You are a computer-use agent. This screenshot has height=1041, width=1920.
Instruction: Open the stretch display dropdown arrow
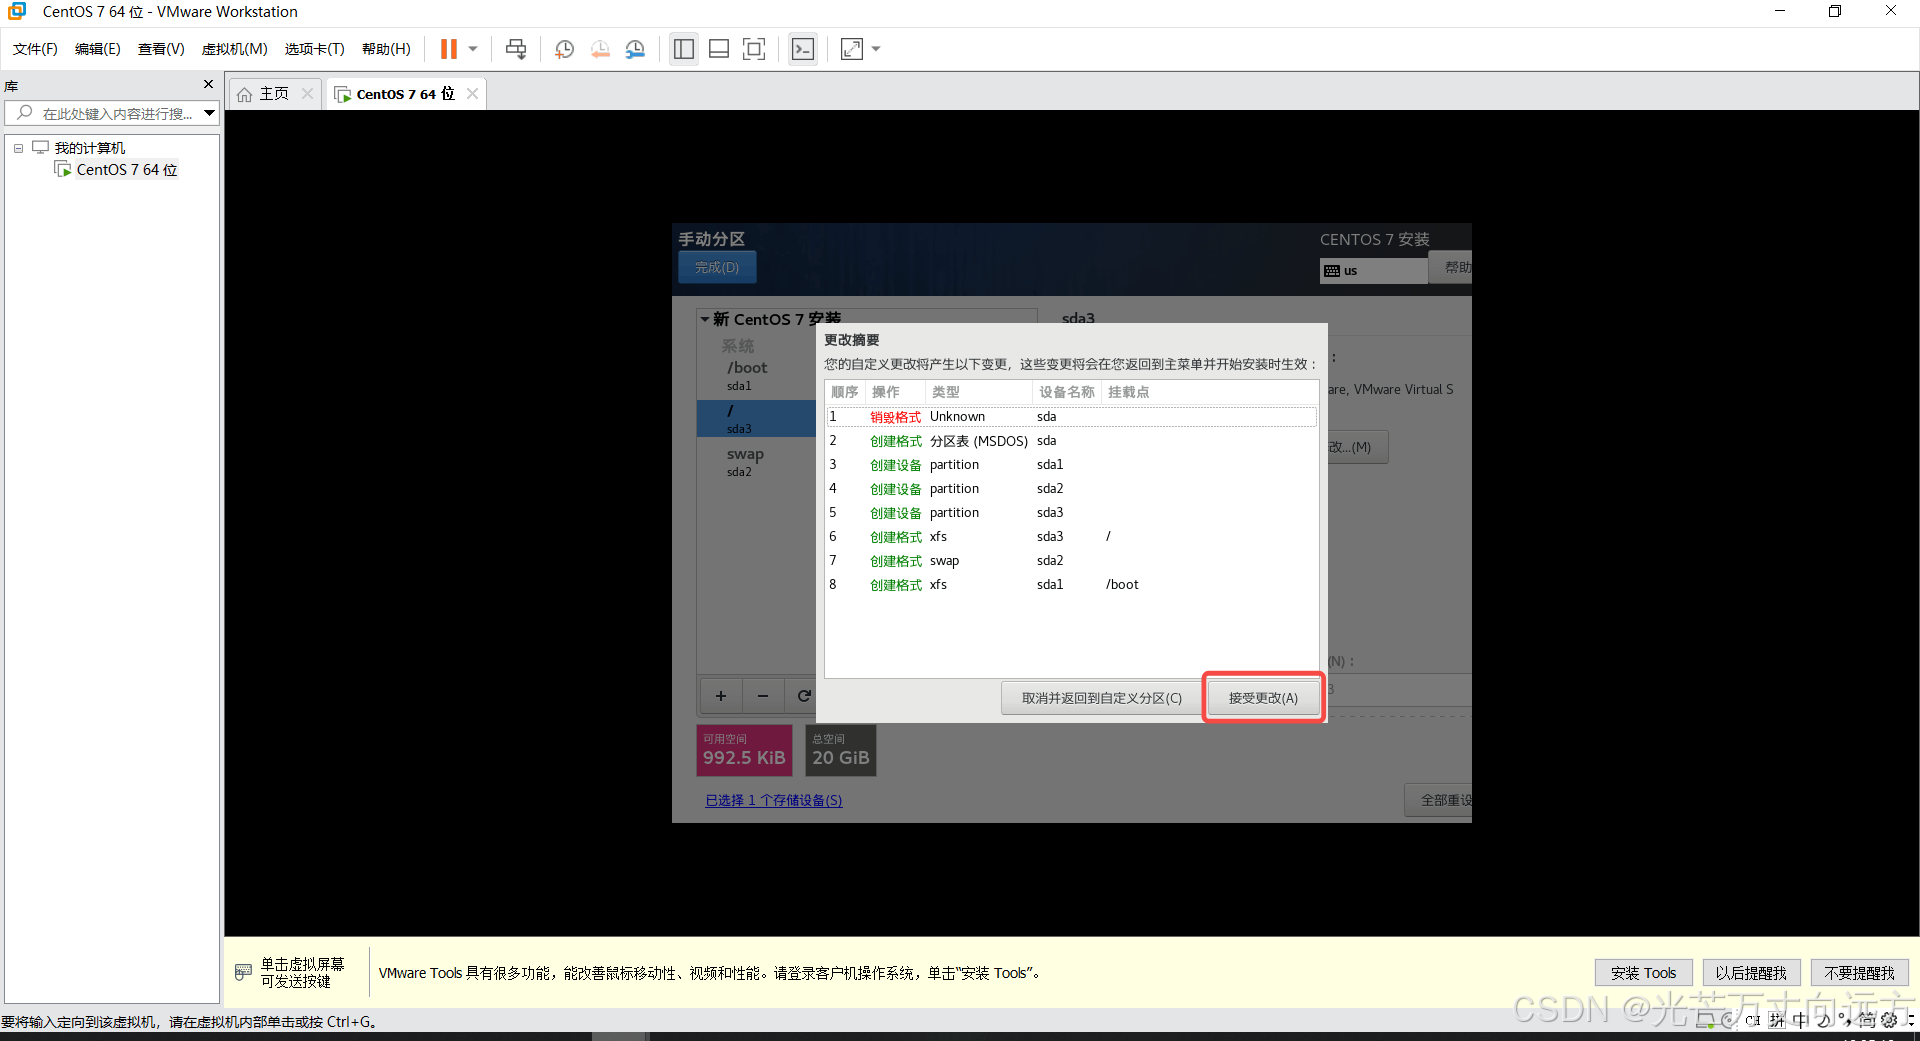pos(876,49)
